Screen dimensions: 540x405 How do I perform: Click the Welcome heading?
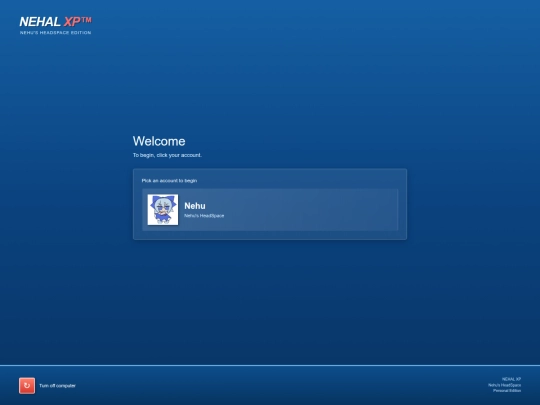tap(159, 141)
